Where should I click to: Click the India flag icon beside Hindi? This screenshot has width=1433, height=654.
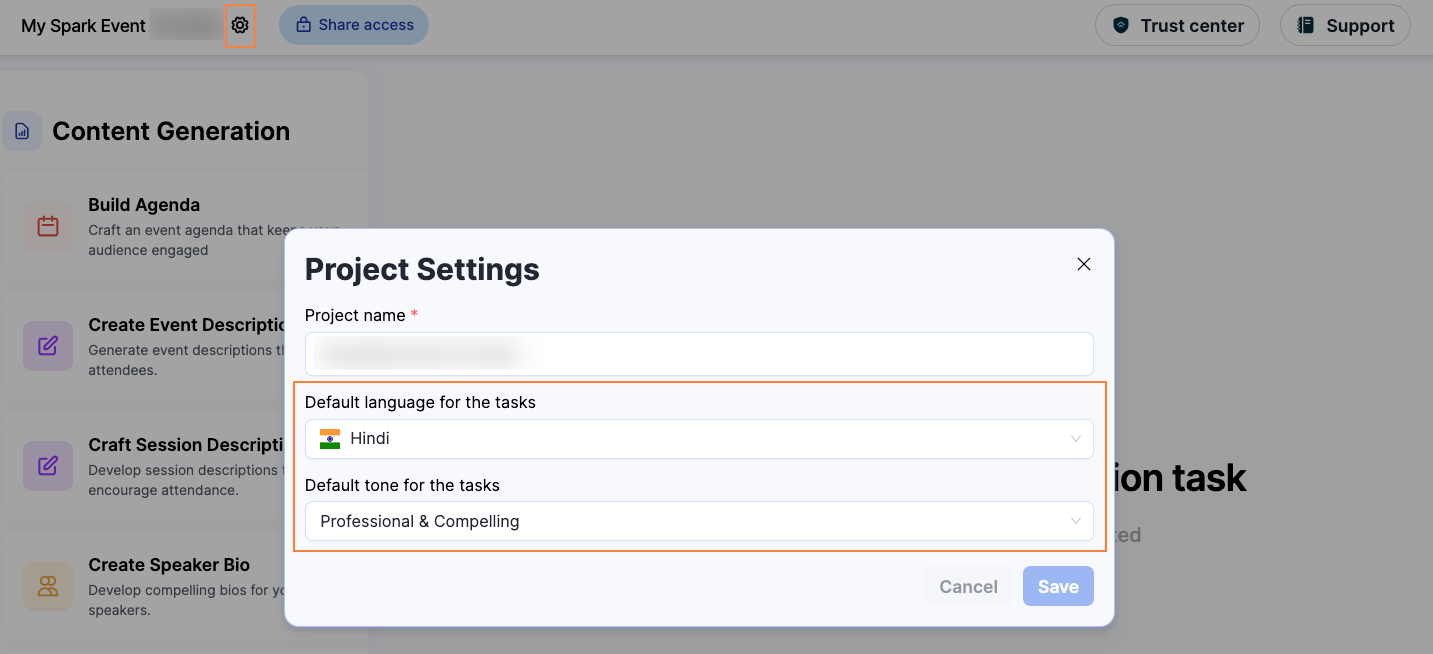coord(330,439)
